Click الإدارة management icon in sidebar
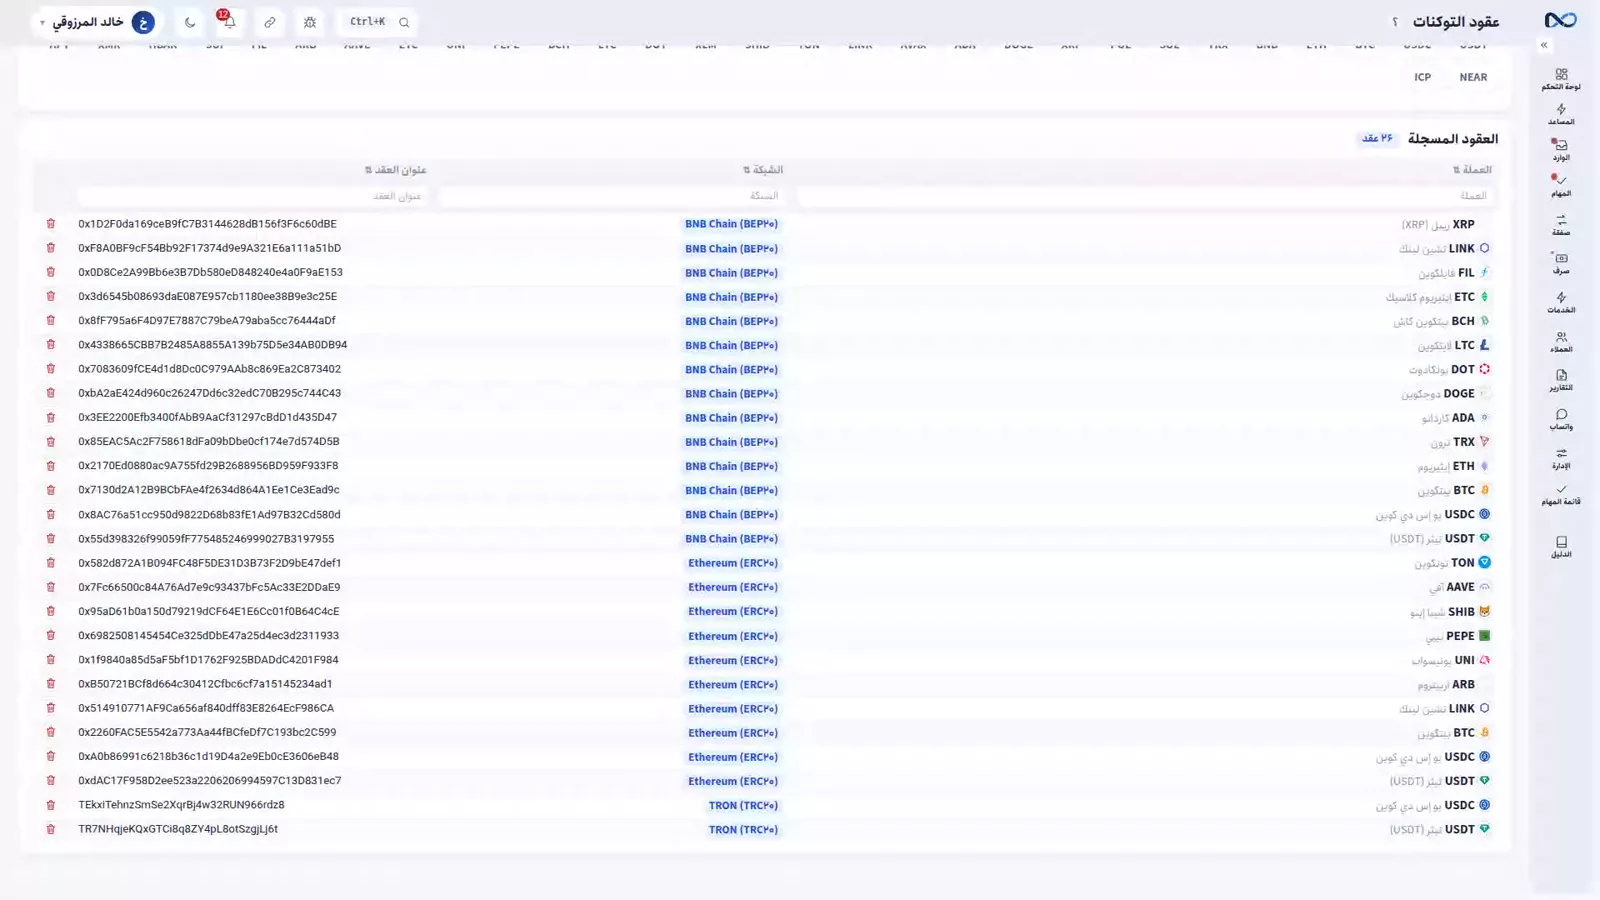The height and width of the screenshot is (900, 1600). click(x=1561, y=453)
